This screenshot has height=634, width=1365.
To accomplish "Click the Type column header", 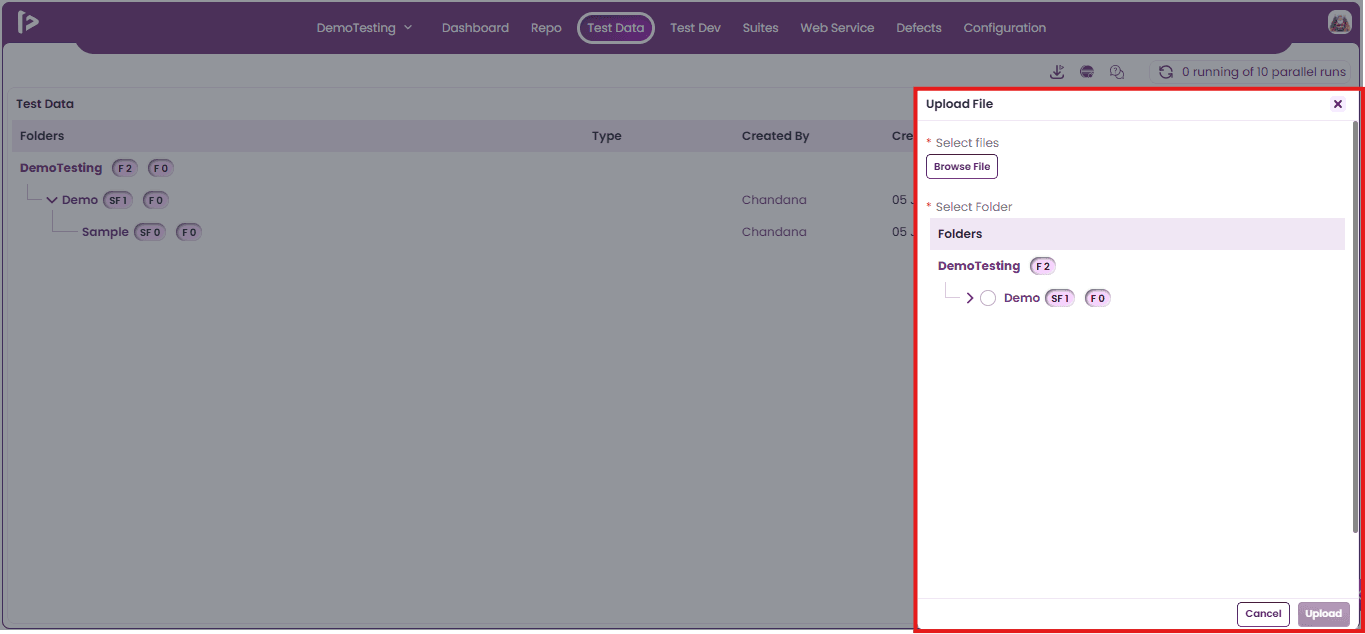I will (607, 136).
